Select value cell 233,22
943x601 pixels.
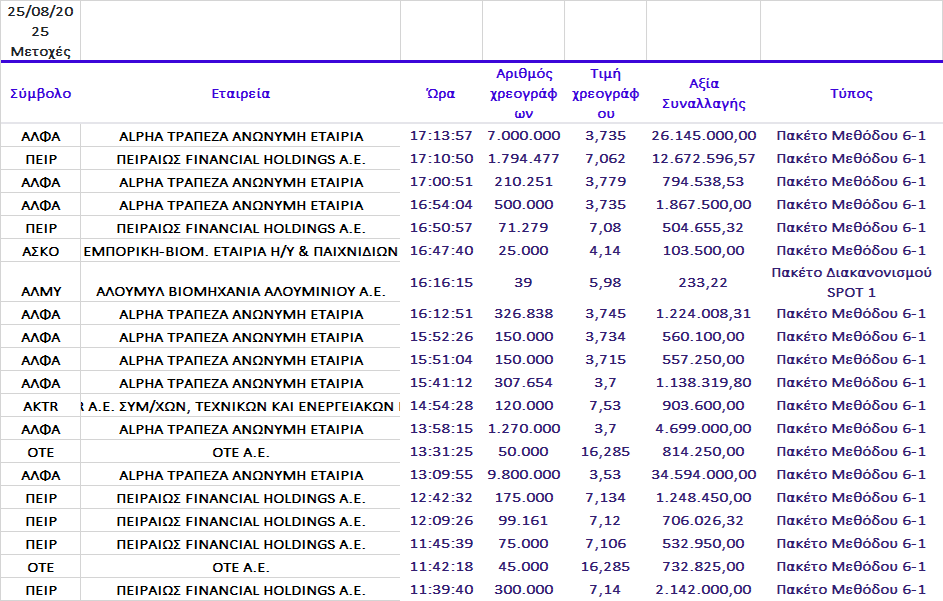703,283
